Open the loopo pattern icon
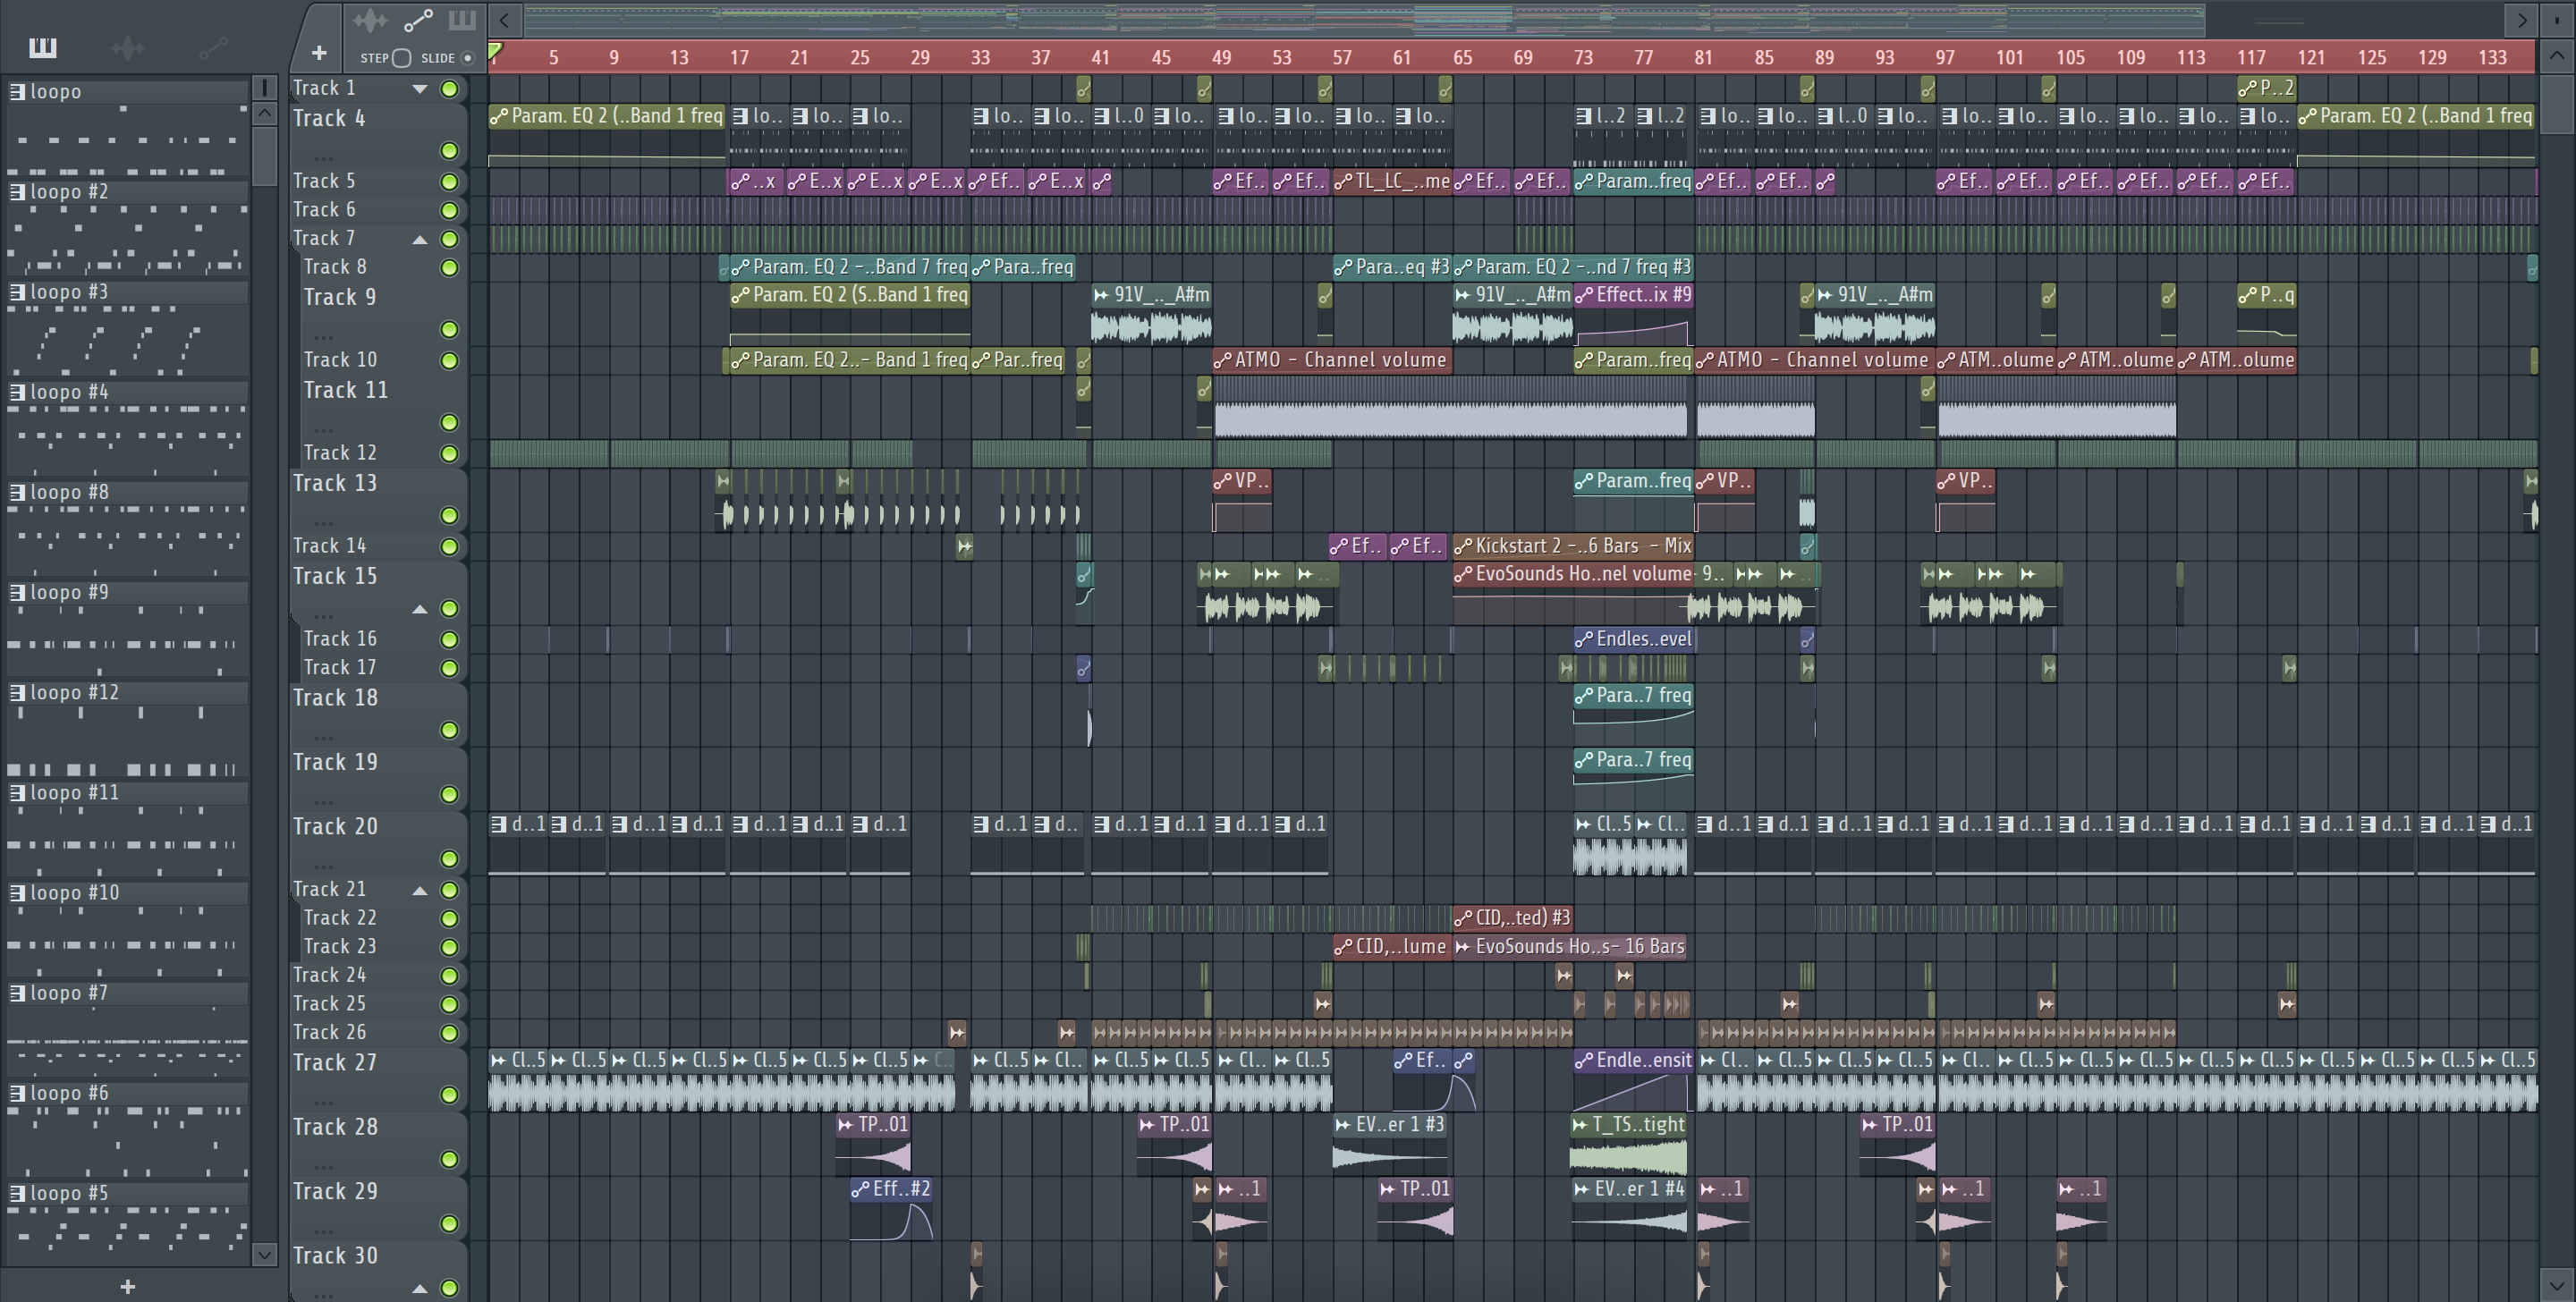The width and height of the screenshot is (2576, 1302). [17, 91]
